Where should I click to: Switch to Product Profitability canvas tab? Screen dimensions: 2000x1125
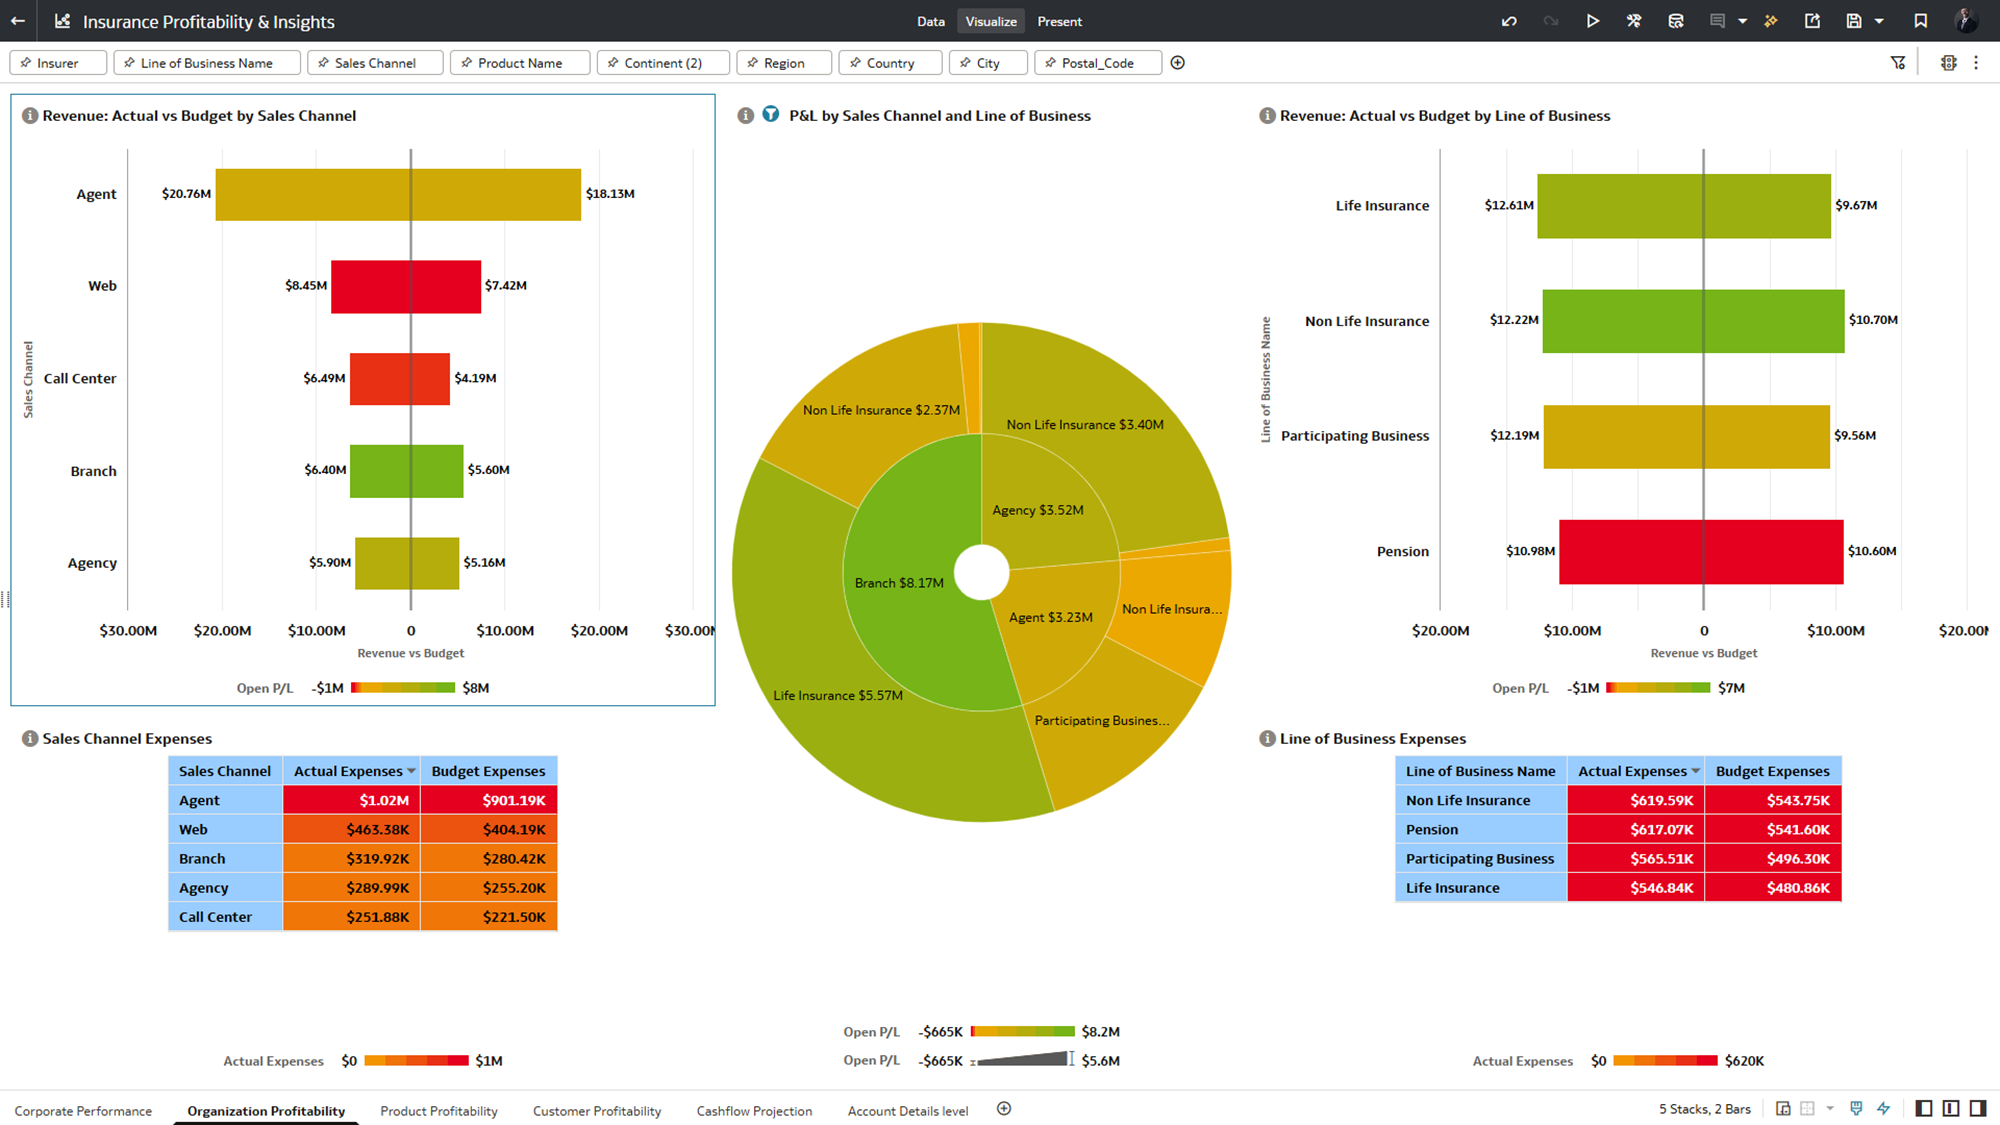(x=438, y=1111)
